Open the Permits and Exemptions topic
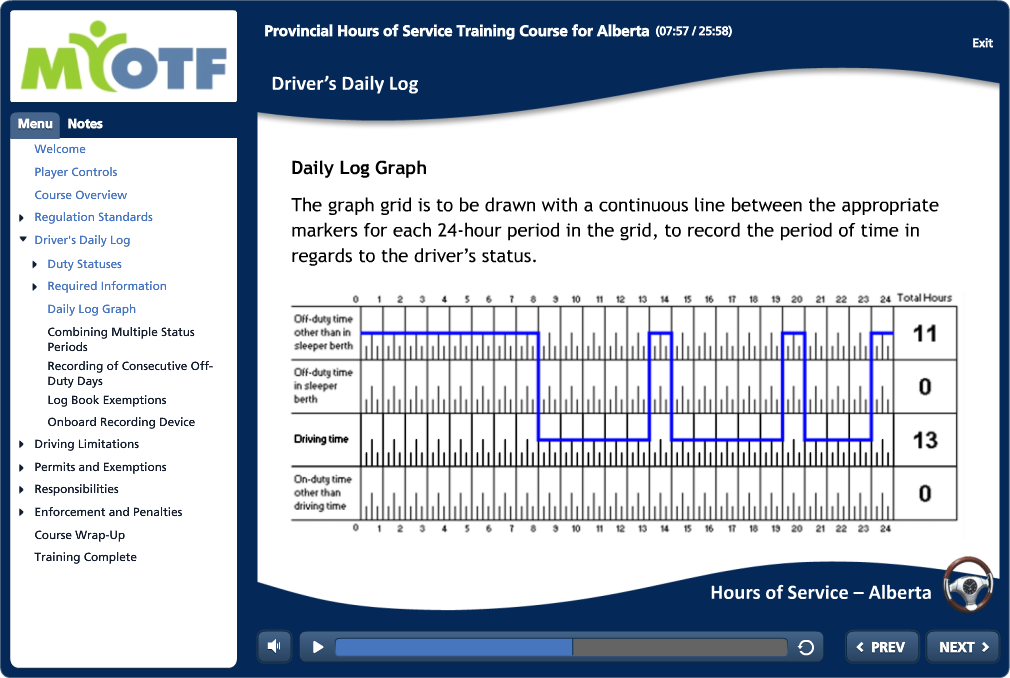 coord(100,467)
